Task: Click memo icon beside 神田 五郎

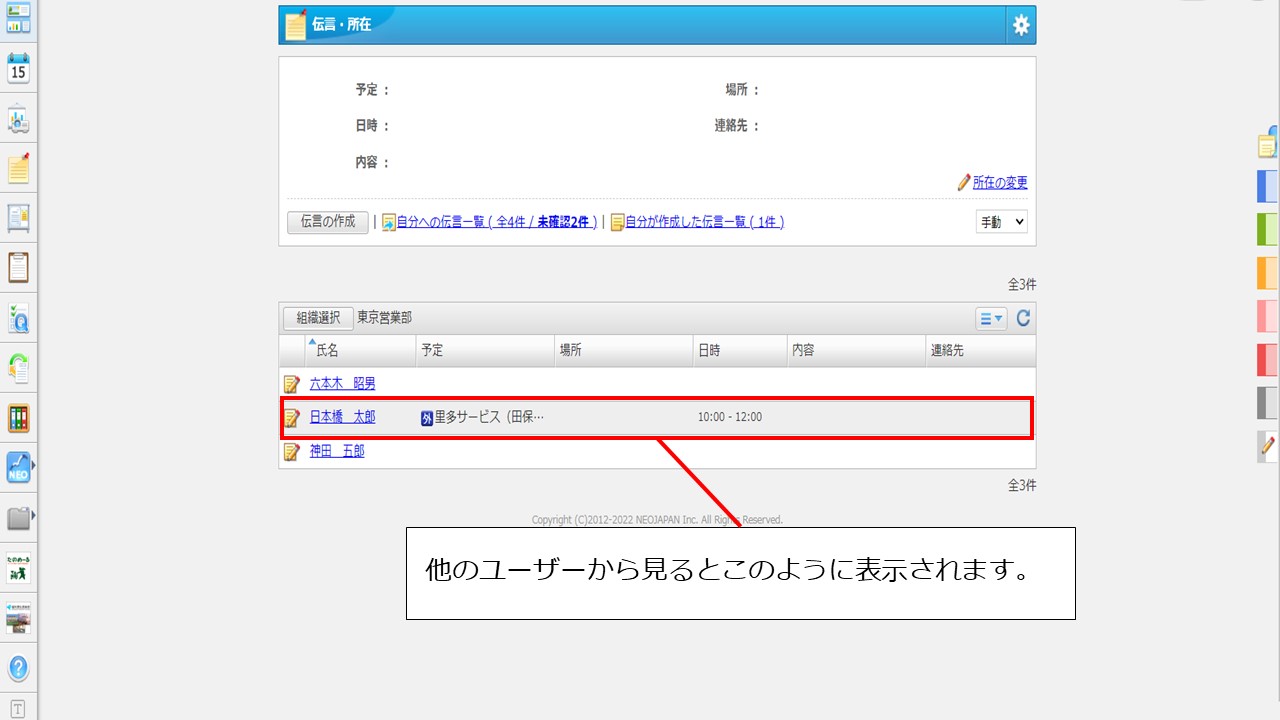Action: click(292, 452)
